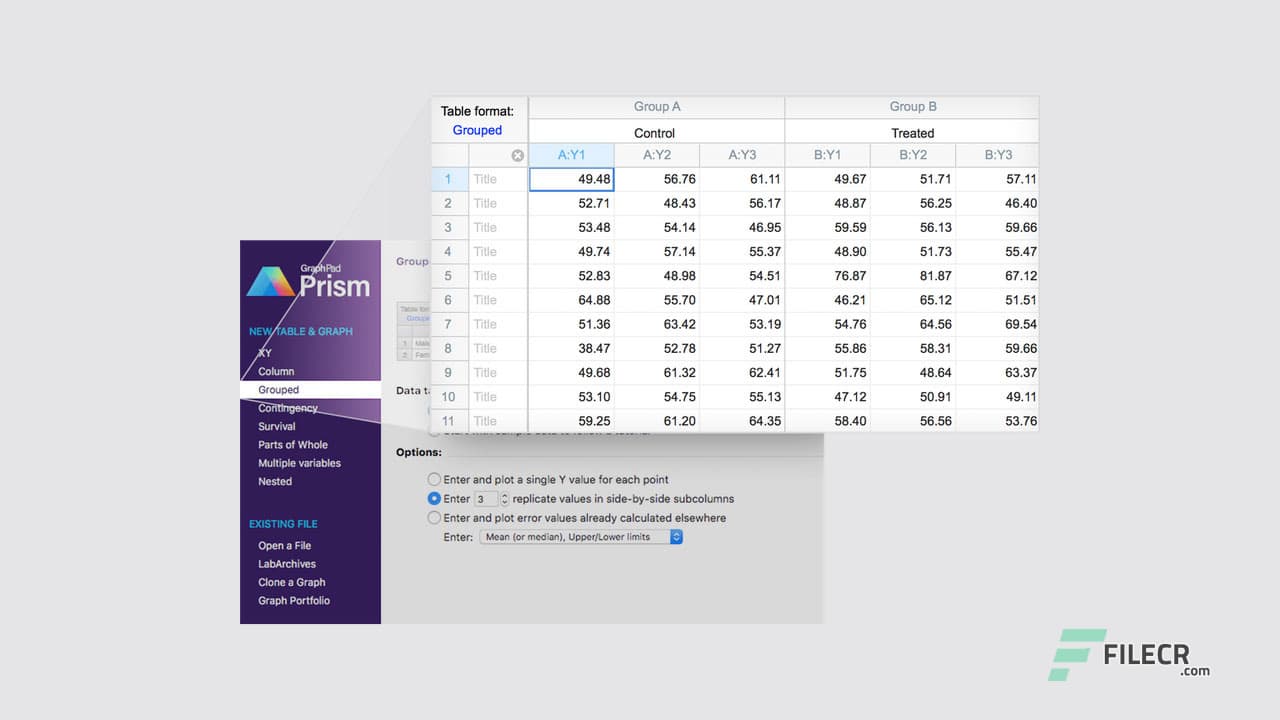Browse the Graph Portfolio
This screenshot has height=720, width=1280.
click(x=293, y=600)
